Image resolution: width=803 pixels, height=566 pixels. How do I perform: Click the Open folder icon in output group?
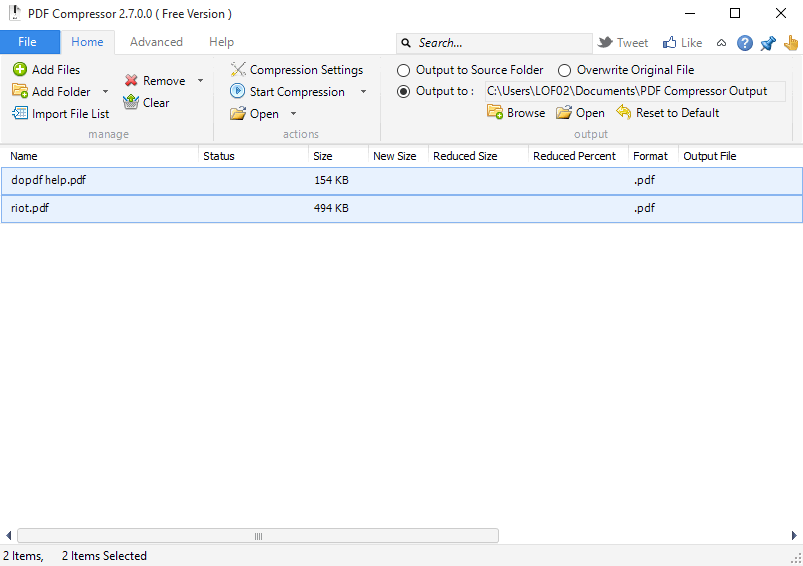coord(564,112)
